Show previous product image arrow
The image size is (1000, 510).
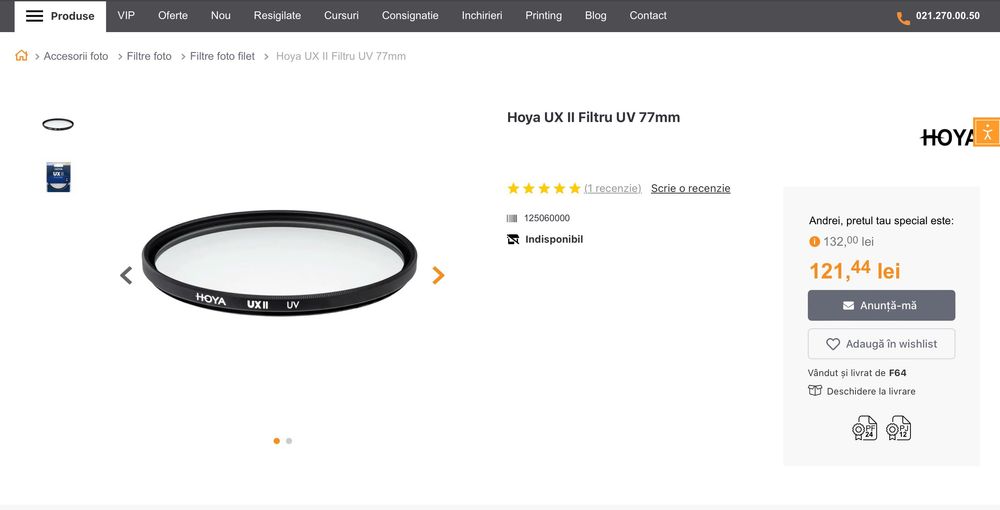point(126,275)
